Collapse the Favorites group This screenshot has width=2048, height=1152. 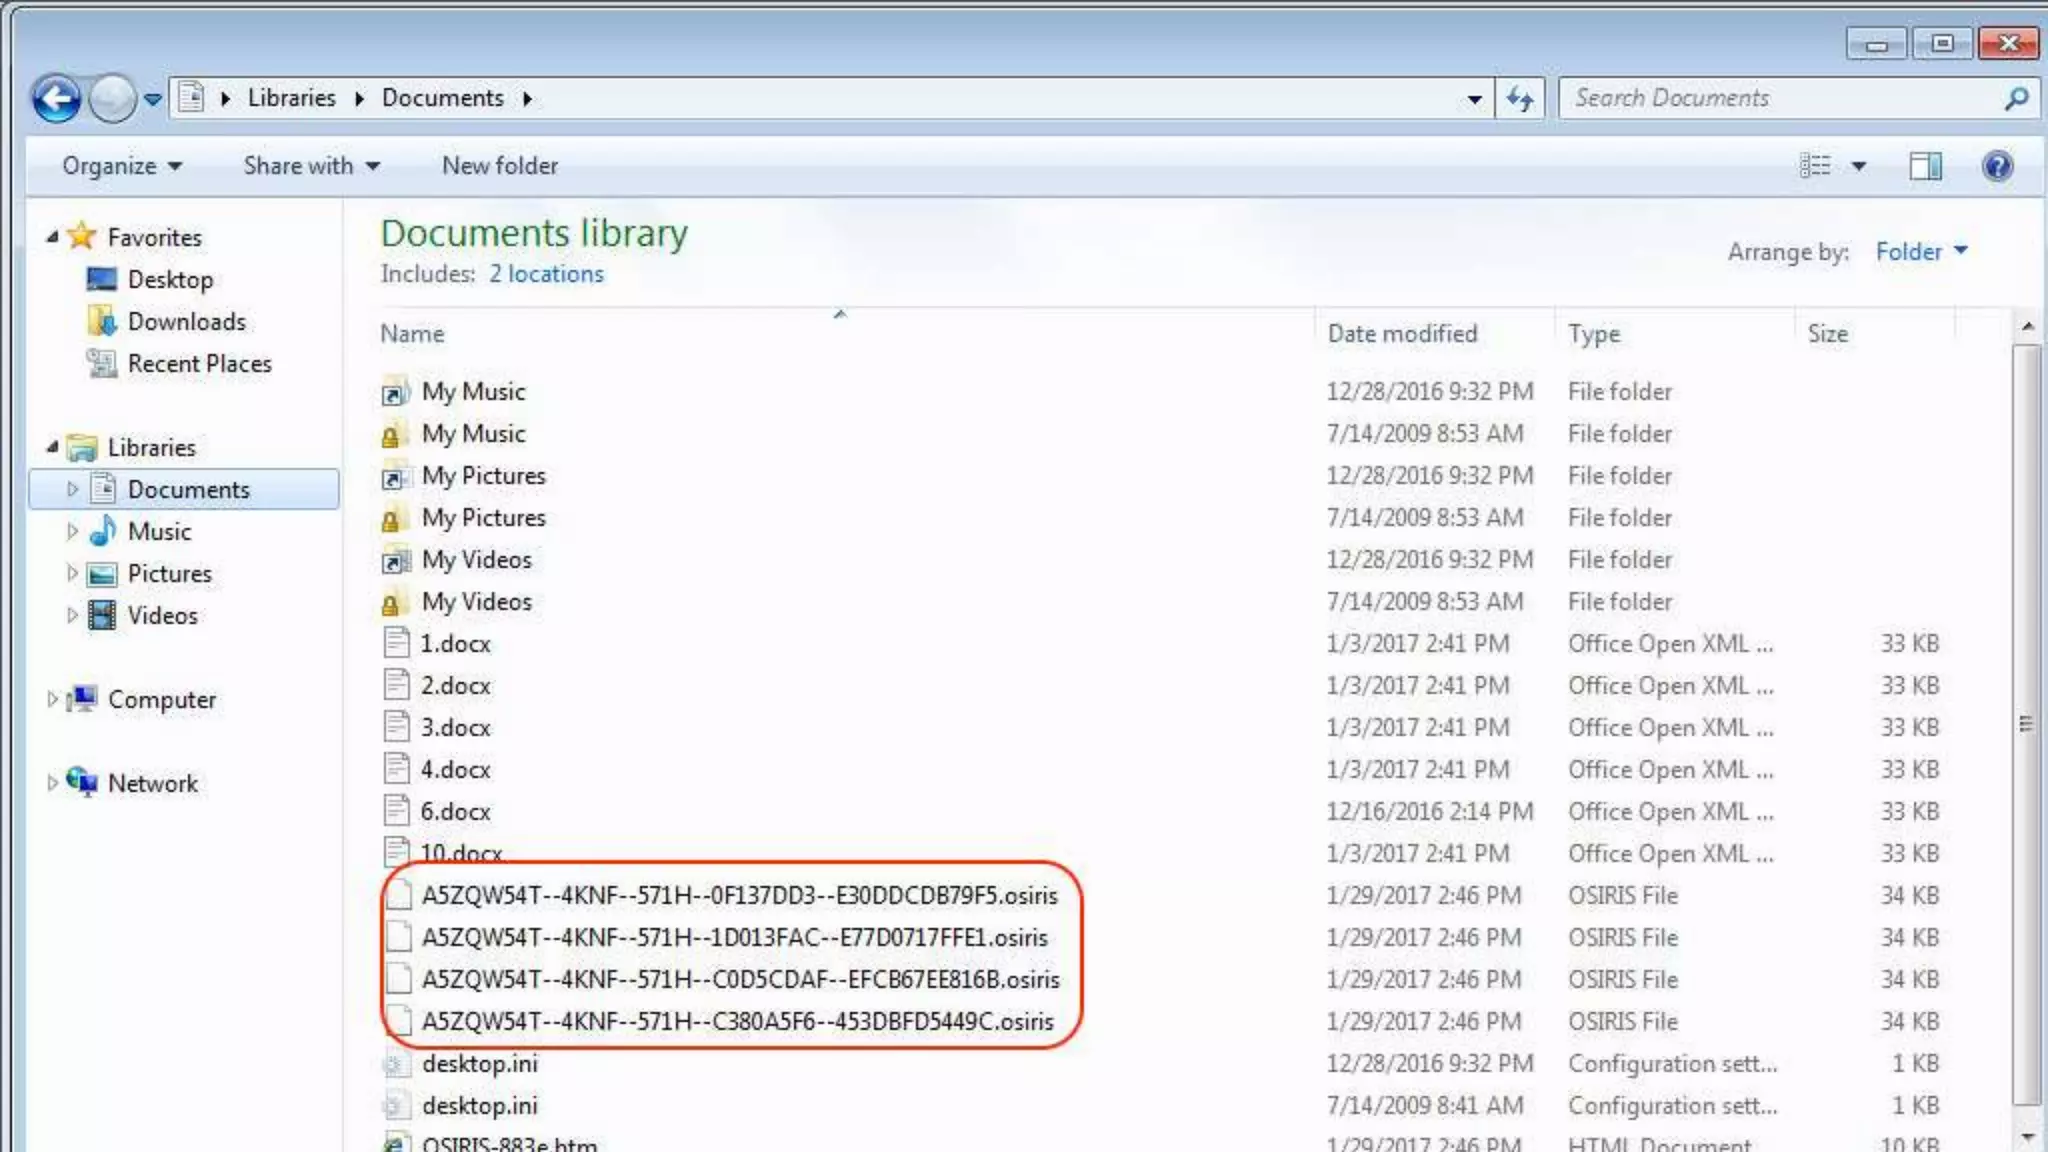pyautogui.click(x=52, y=238)
